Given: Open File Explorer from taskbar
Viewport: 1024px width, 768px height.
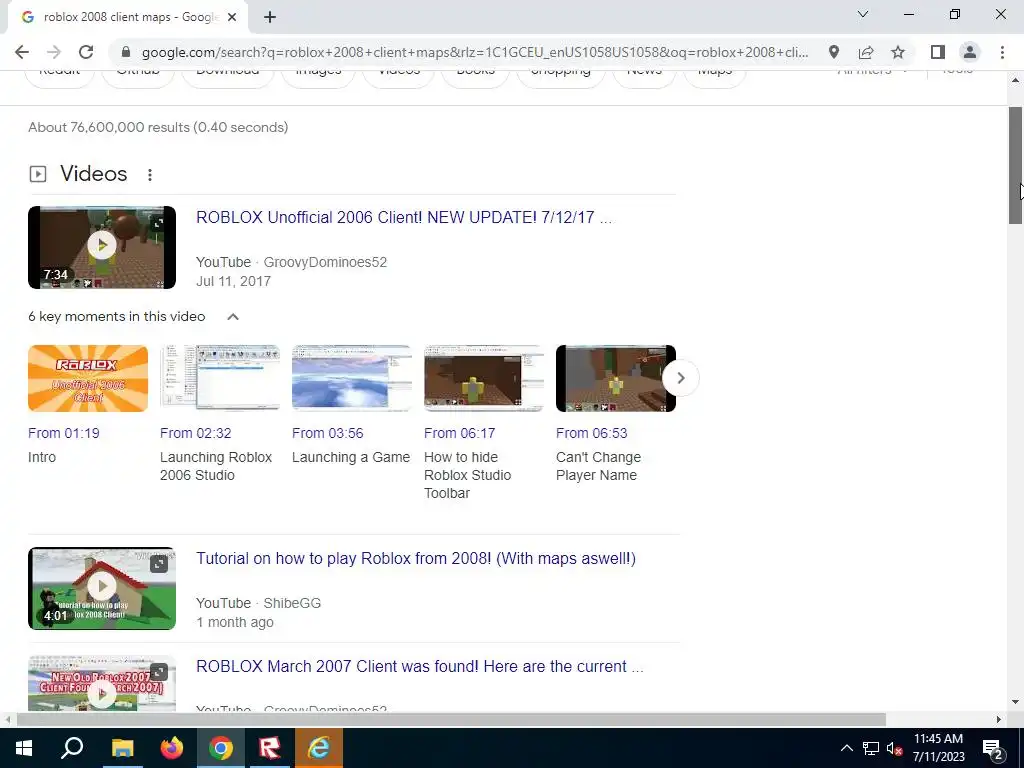Looking at the screenshot, I should coord(122,748).
